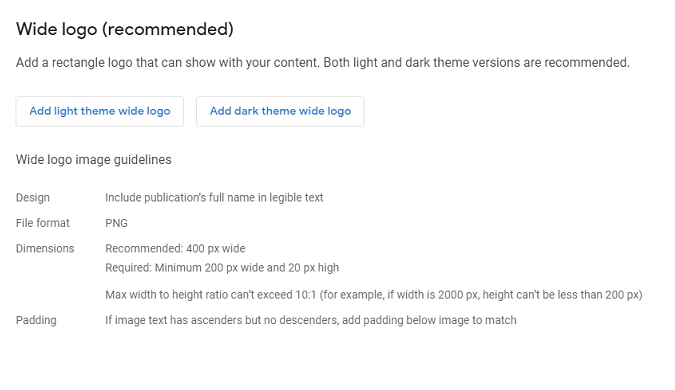Screen dimensions: 675x390
Task: Select the File format row label
Action: [43, 223]
